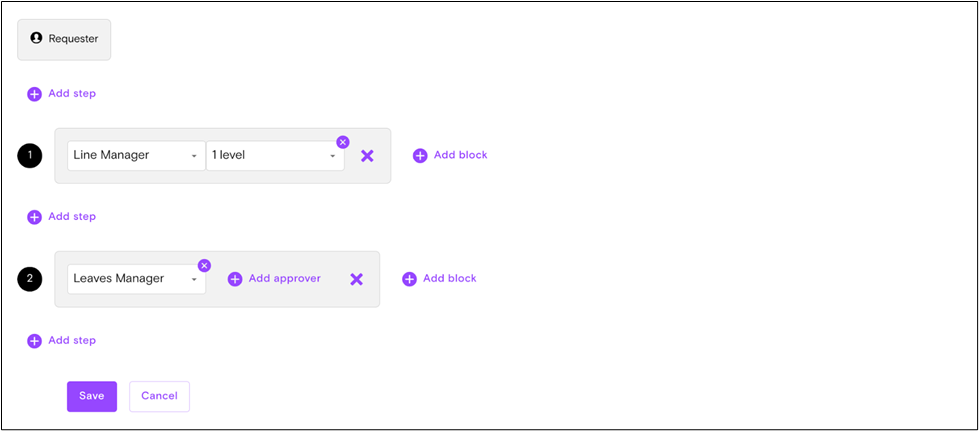Open the Leaves Manager dropdown
This screenshot has width=979, height=431.
pyautogui.click(x=136, y=279)
